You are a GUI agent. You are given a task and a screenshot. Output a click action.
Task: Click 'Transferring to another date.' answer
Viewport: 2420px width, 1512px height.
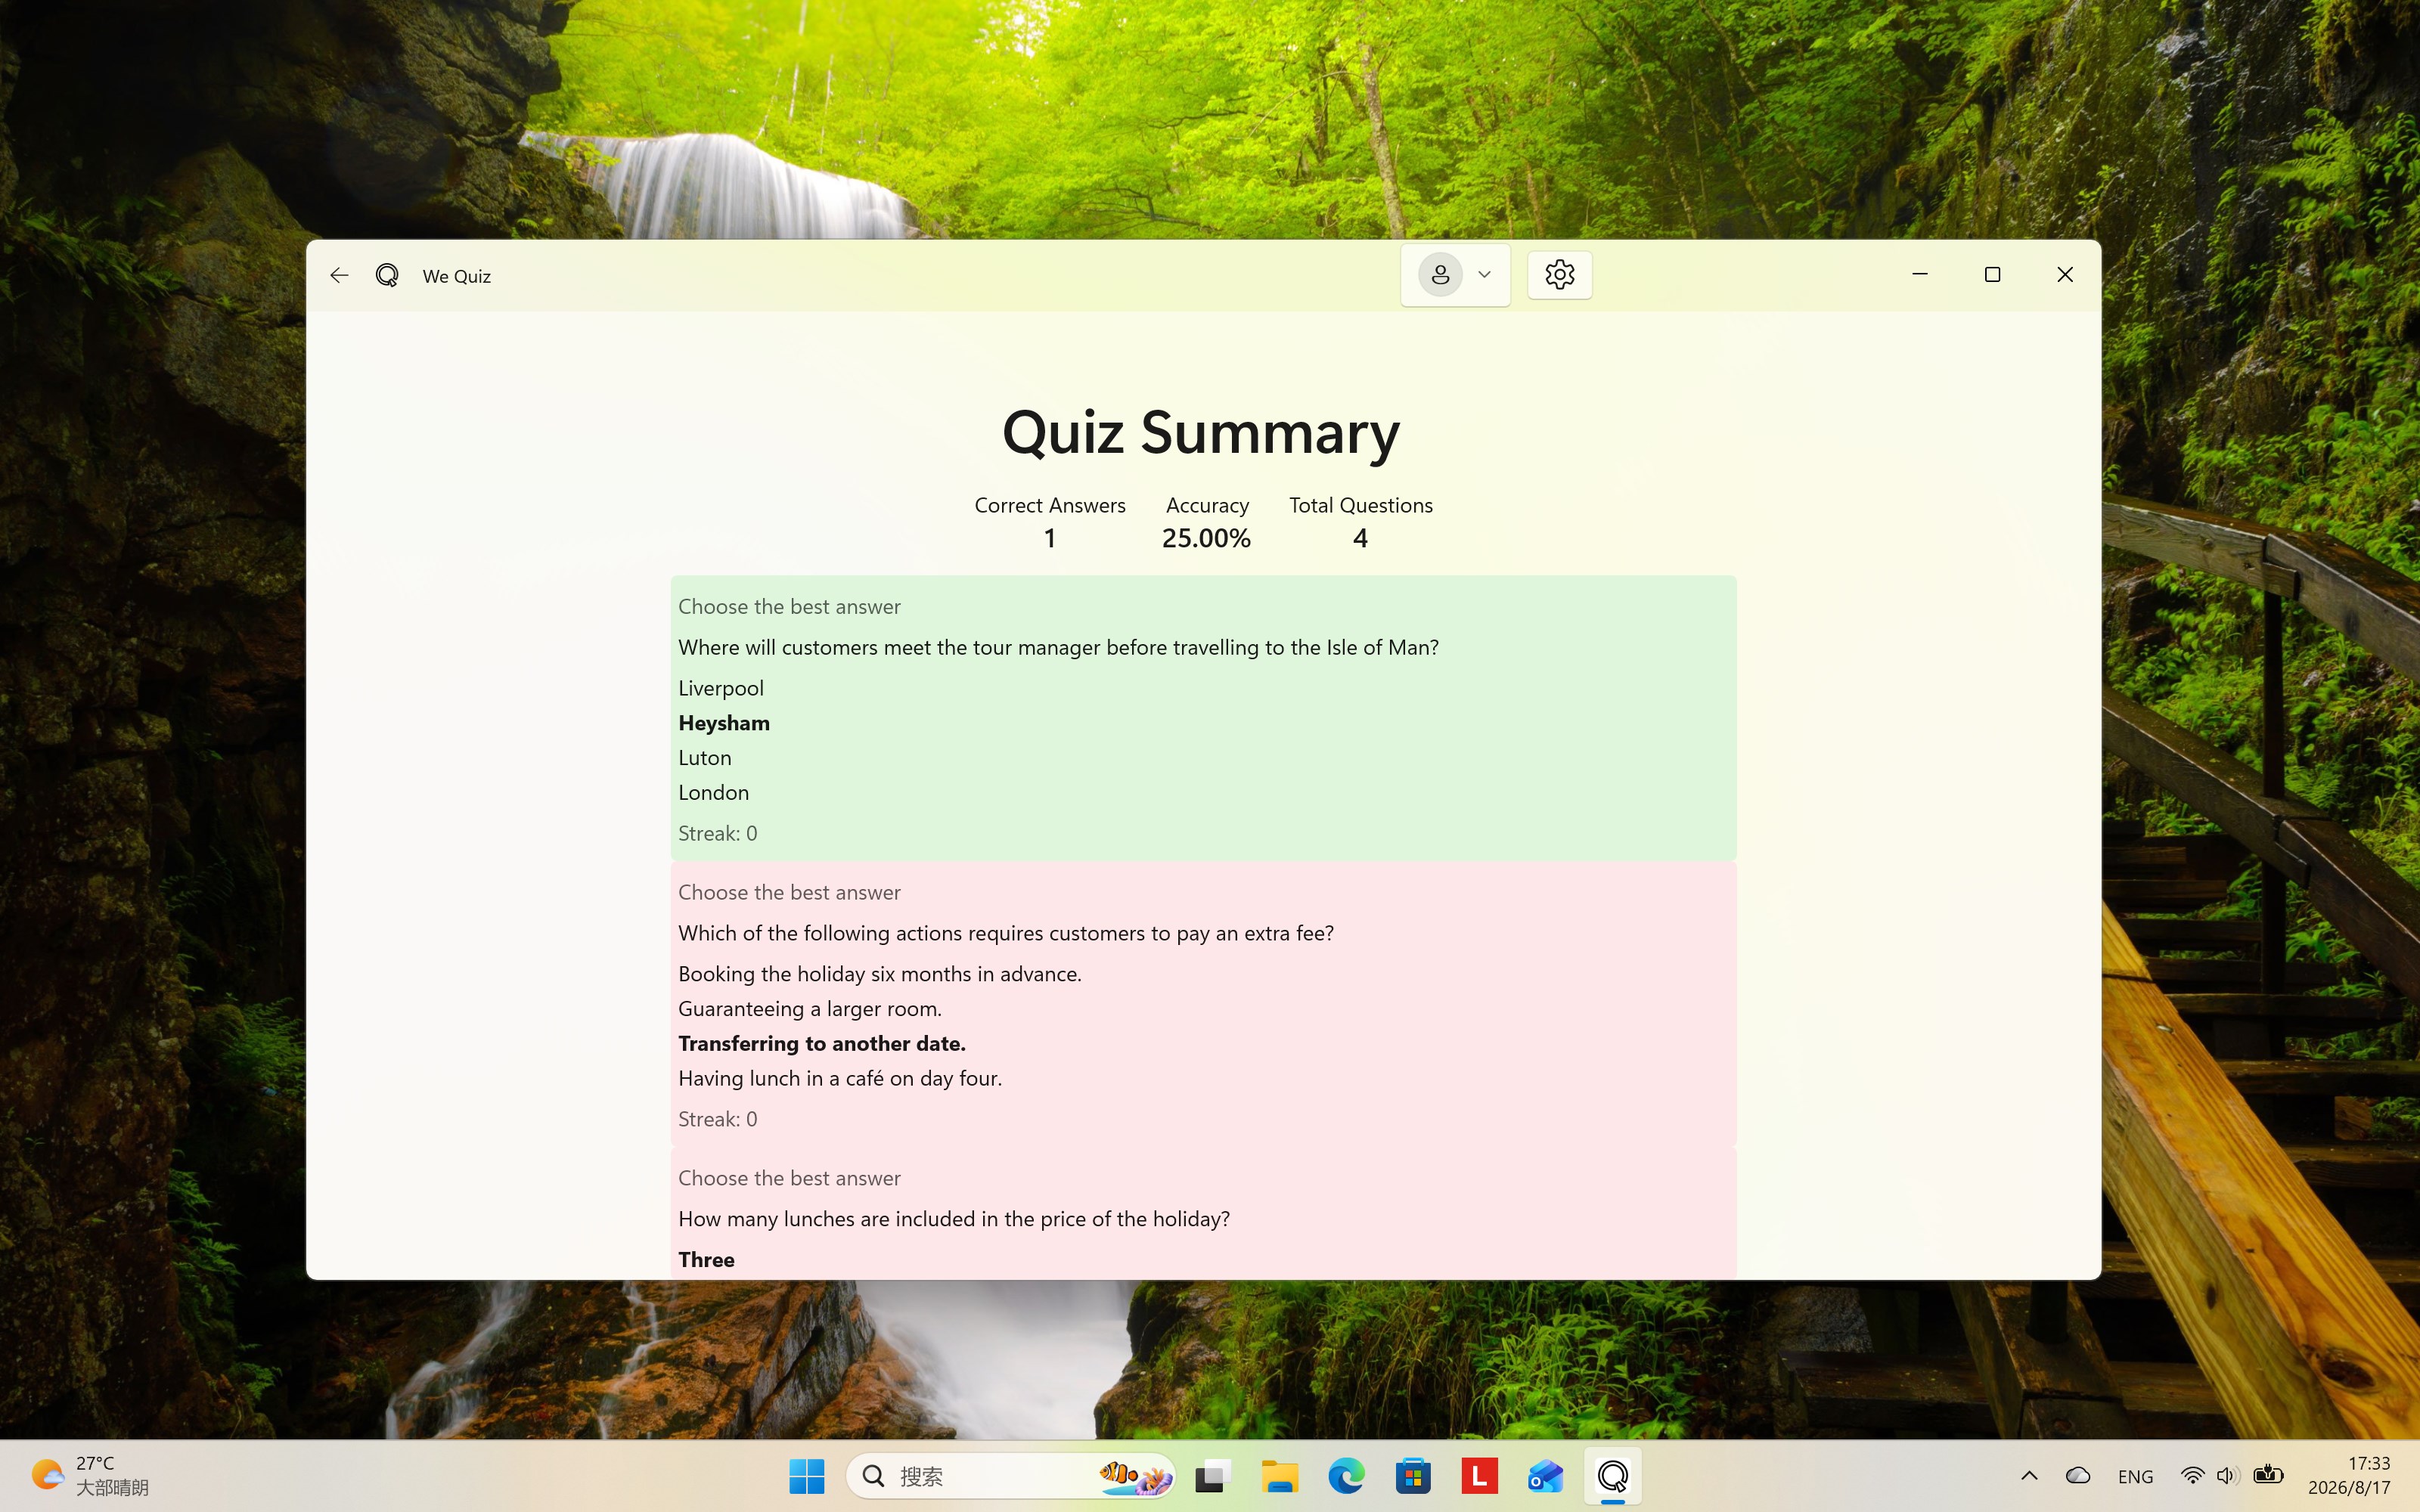(x=822, y=1044)
